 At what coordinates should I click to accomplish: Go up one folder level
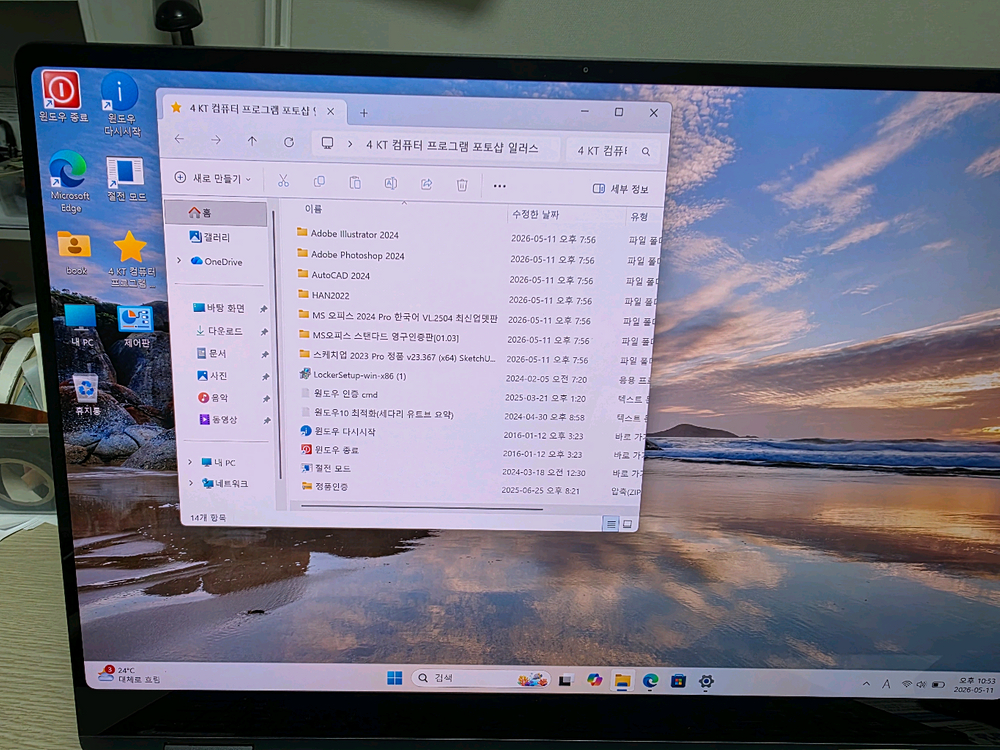253,141
